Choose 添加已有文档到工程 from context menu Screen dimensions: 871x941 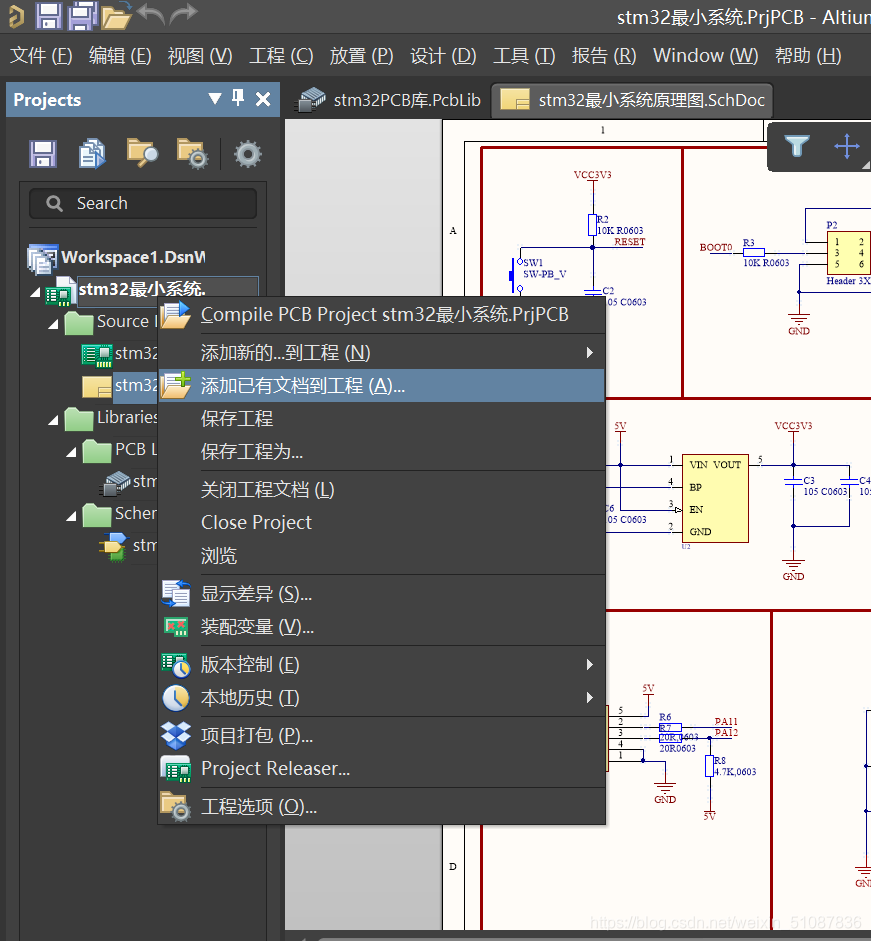[x=302, y=386]
